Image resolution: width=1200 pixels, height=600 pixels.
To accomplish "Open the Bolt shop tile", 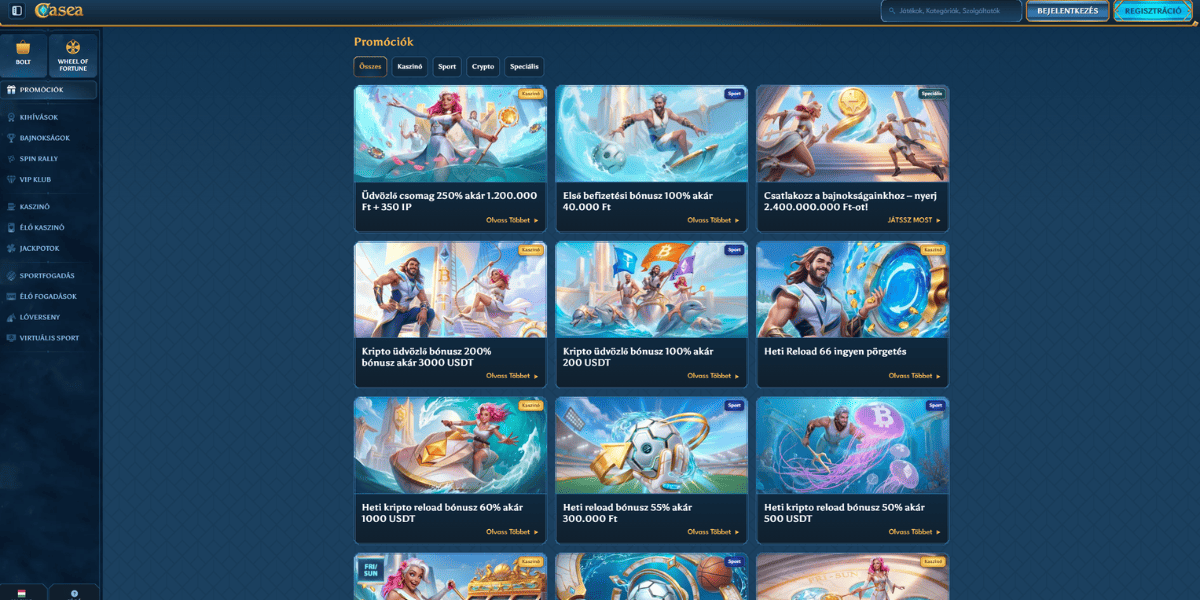I will tap(23, 54).
